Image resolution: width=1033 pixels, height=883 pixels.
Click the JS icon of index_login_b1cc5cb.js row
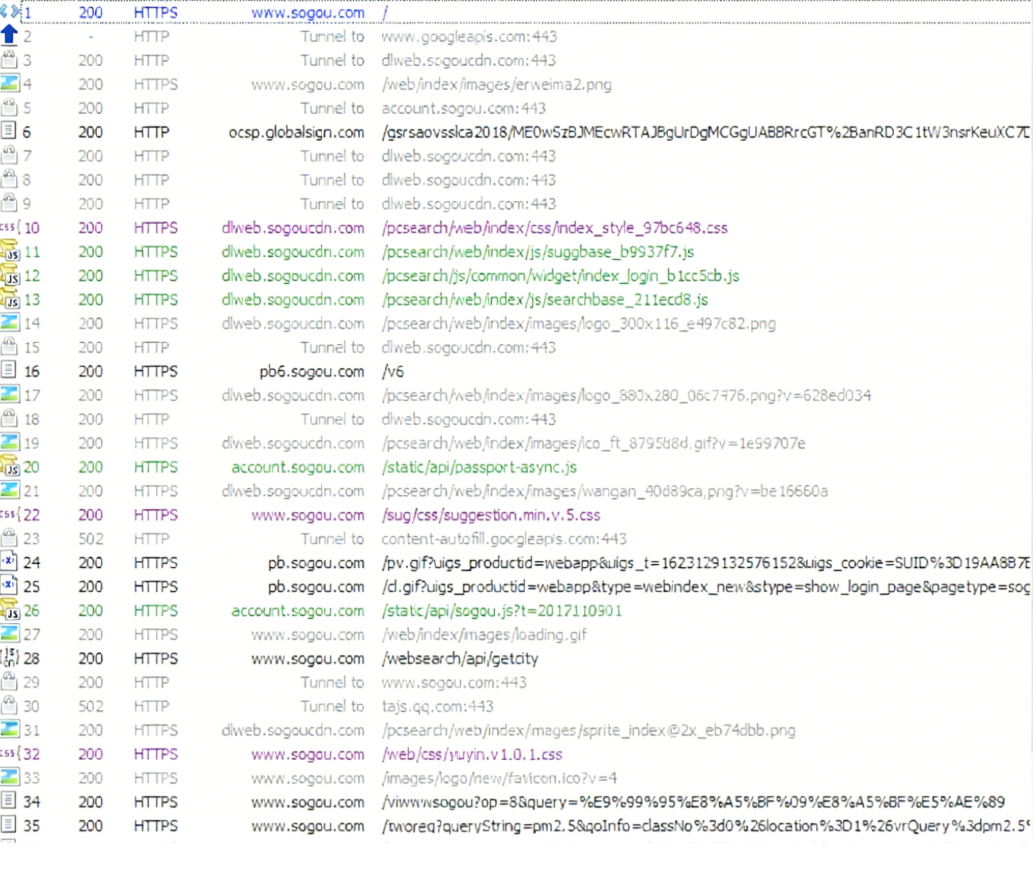pyautogui.click(x=10, y=275)
